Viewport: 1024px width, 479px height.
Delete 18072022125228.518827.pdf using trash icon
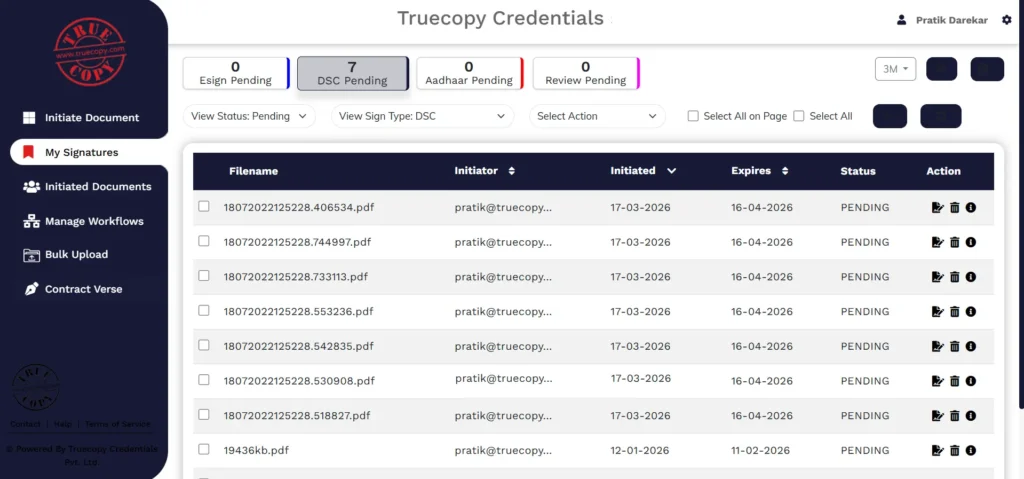[954, 416]
